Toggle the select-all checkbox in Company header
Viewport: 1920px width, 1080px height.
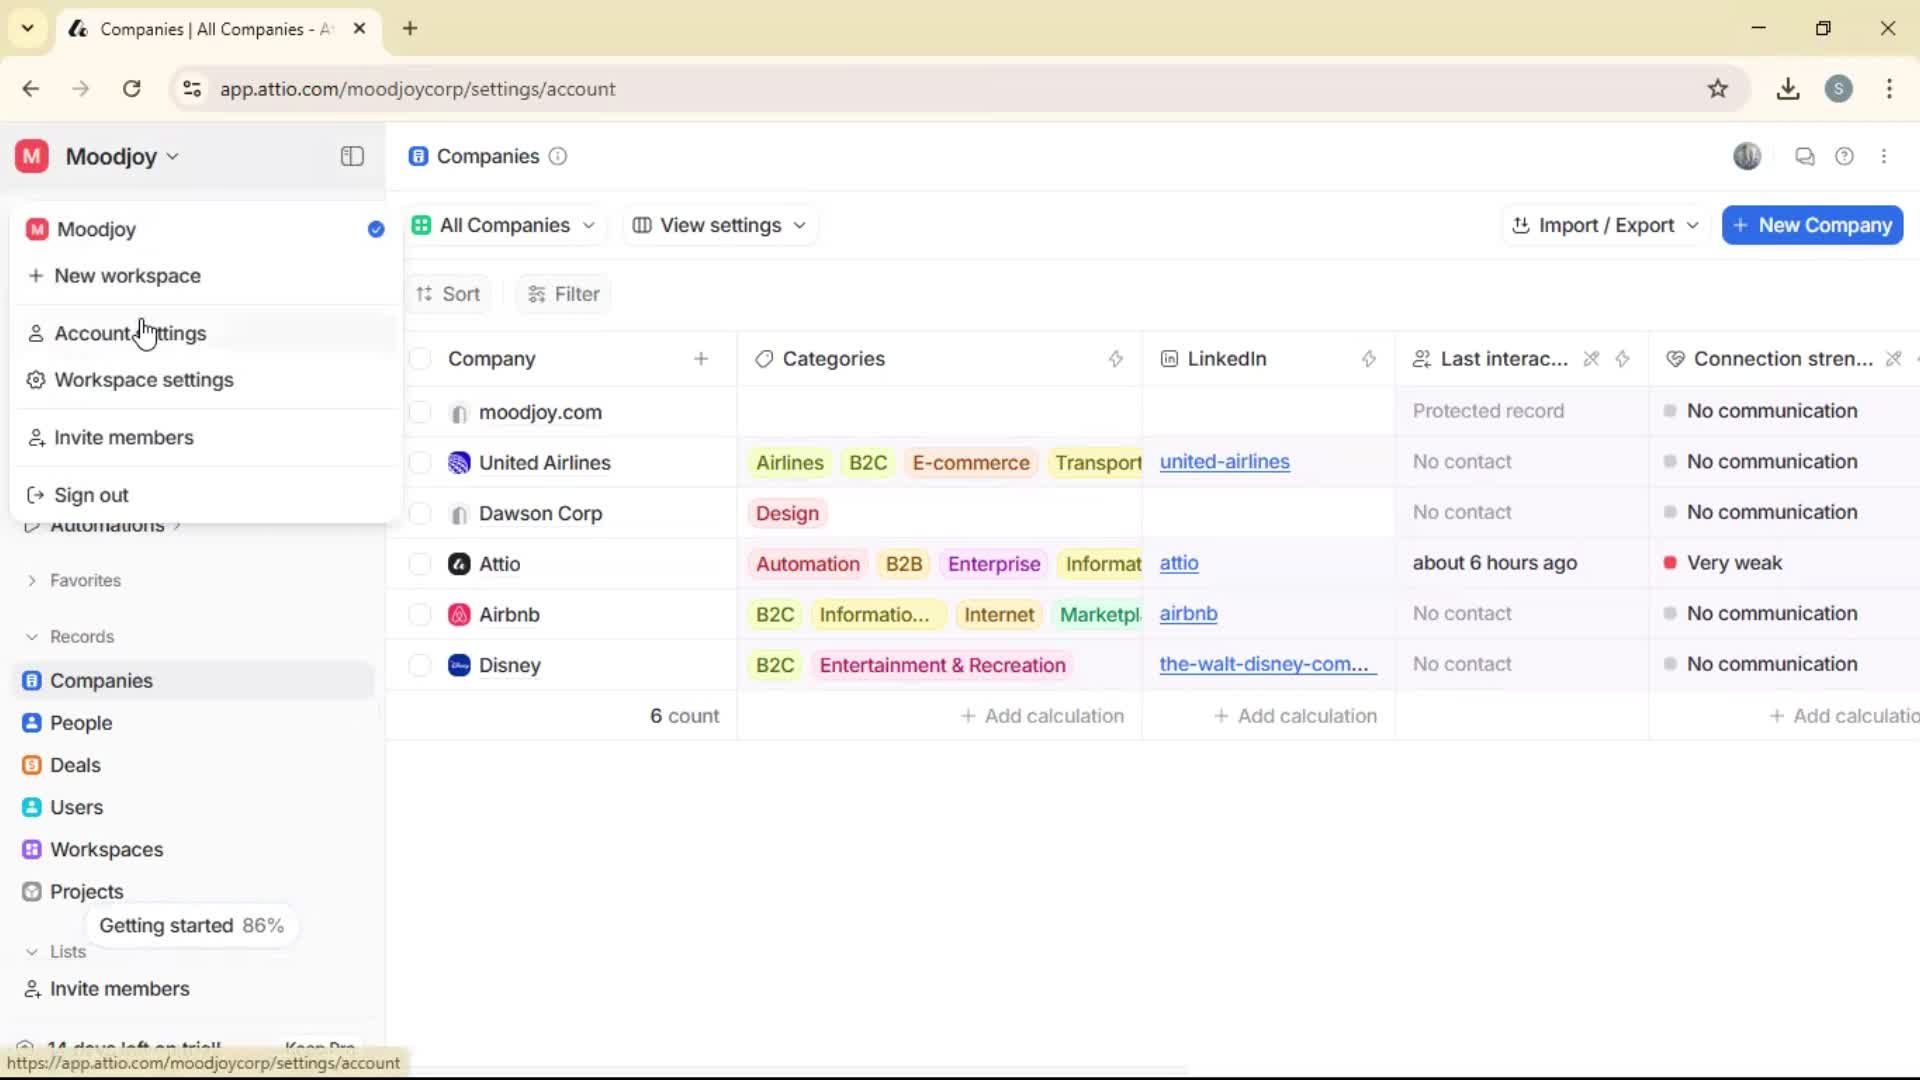(420, 359)
